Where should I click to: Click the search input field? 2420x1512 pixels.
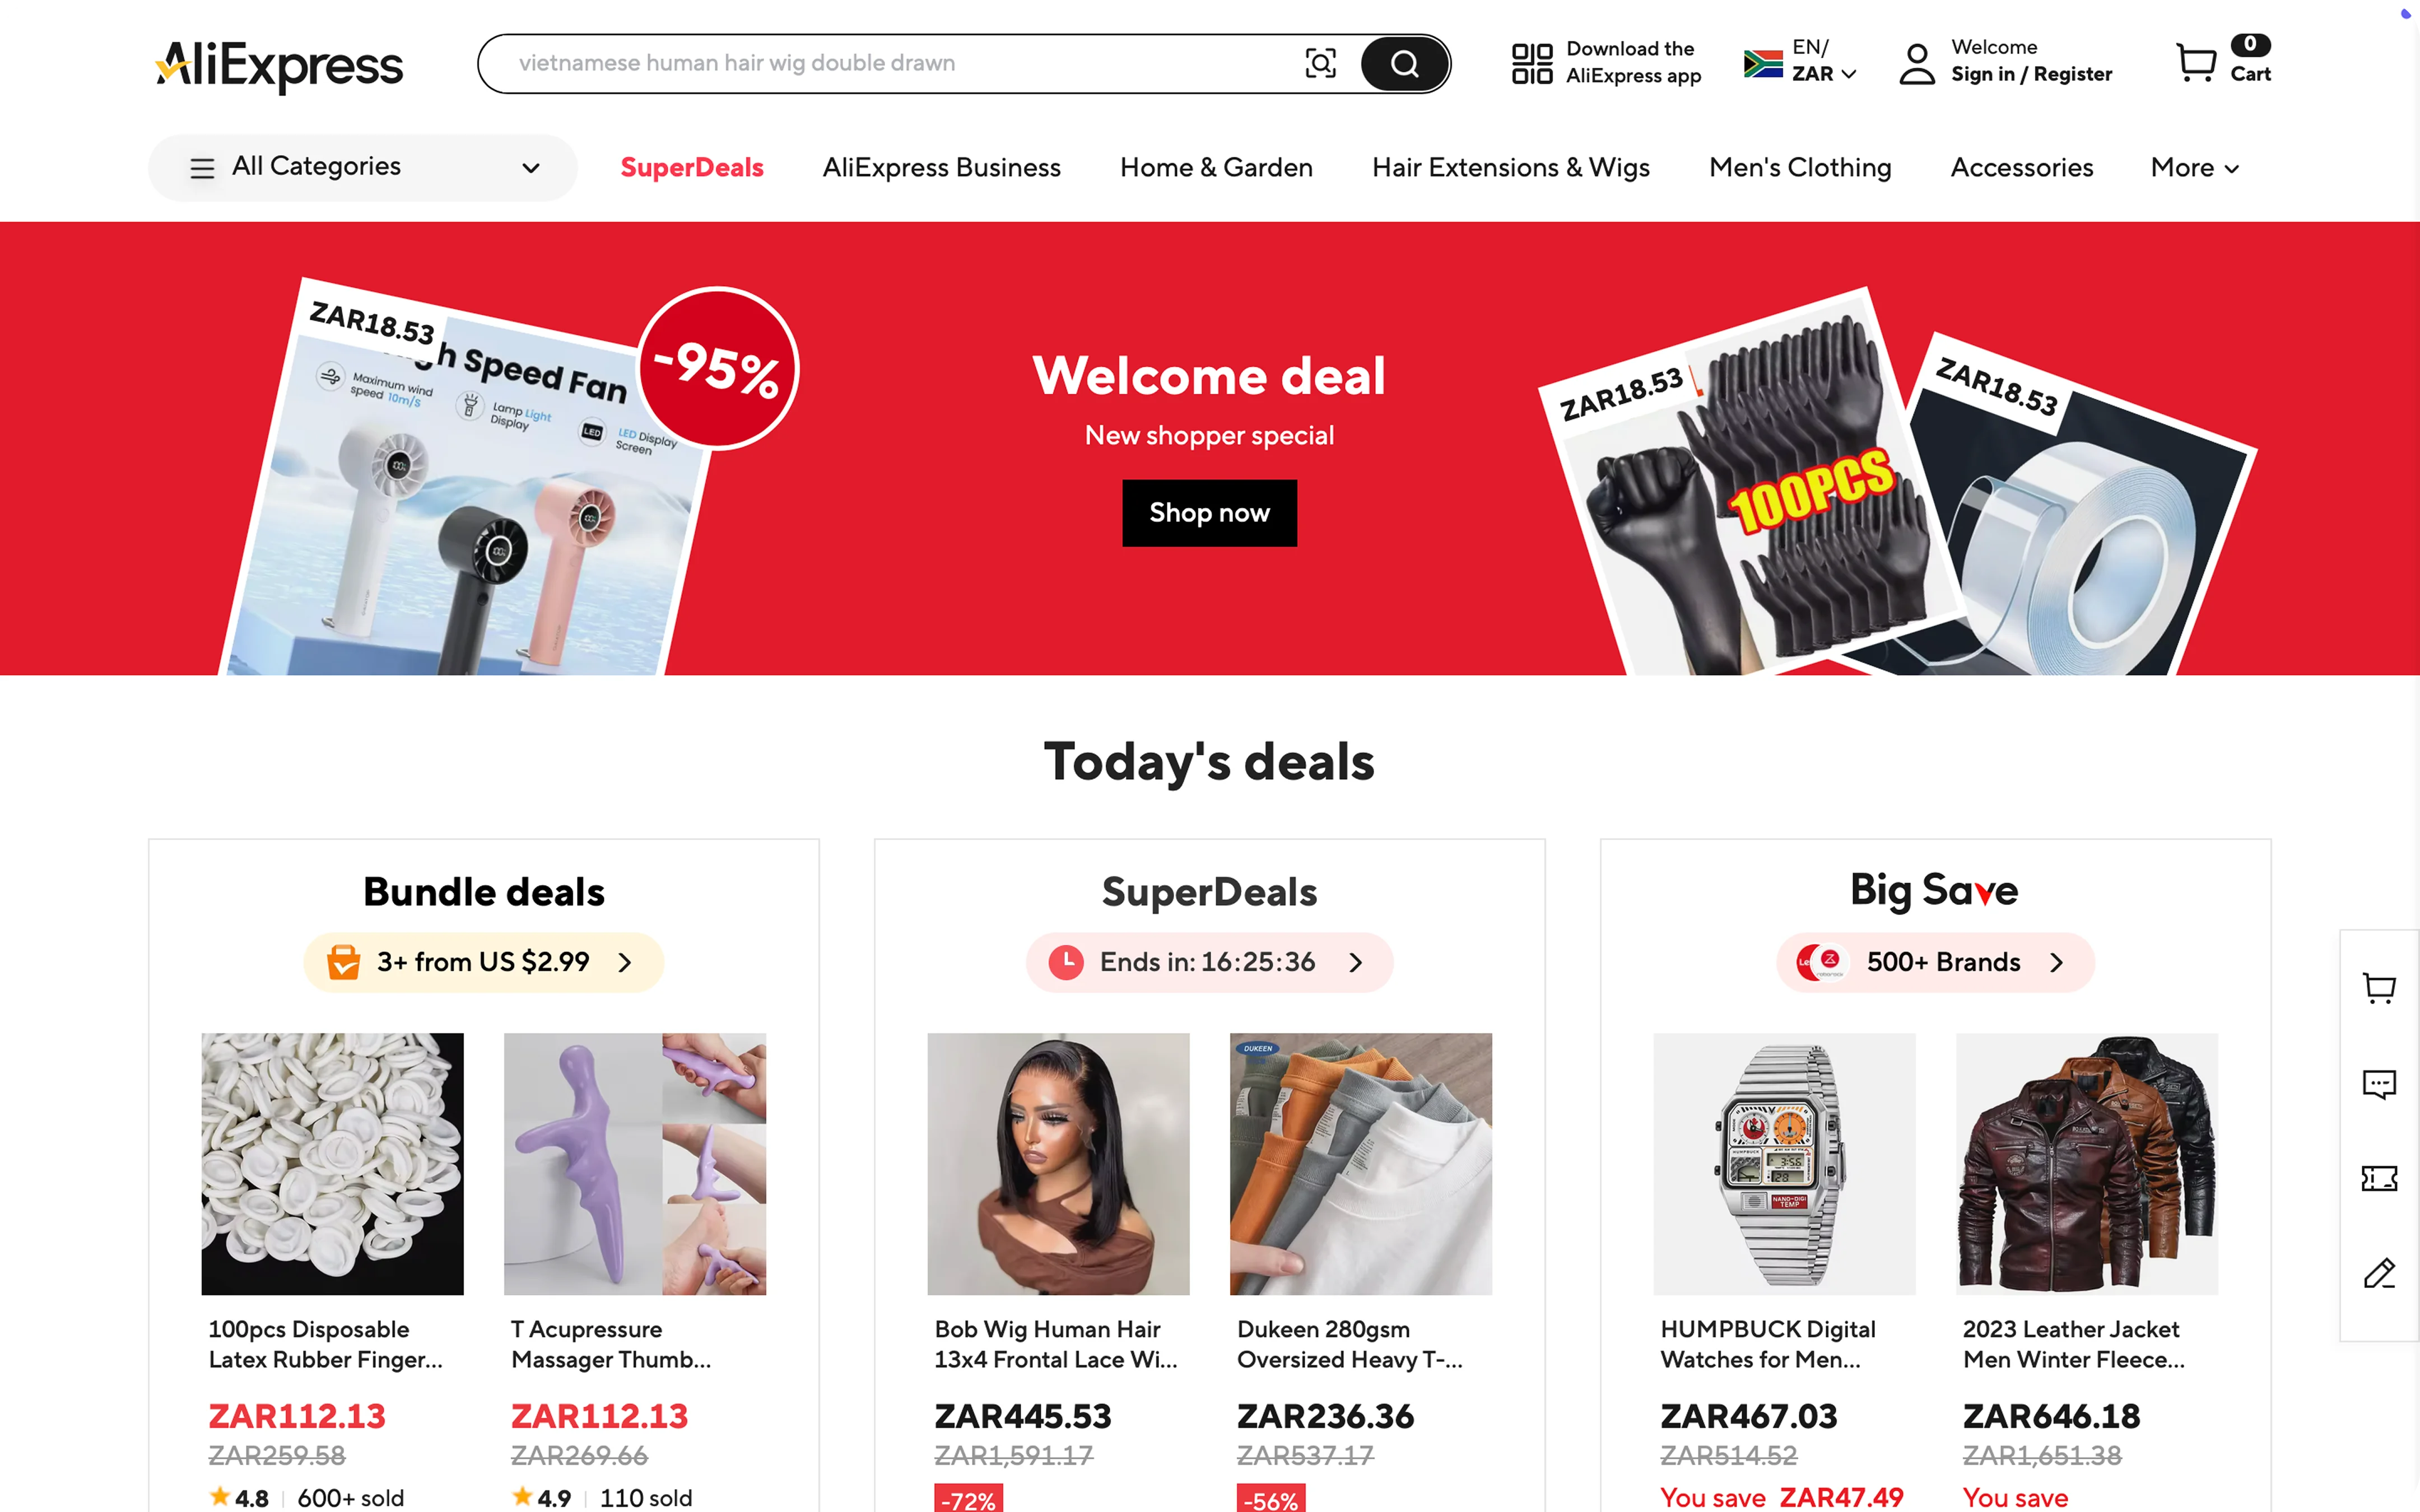point(905,63)
